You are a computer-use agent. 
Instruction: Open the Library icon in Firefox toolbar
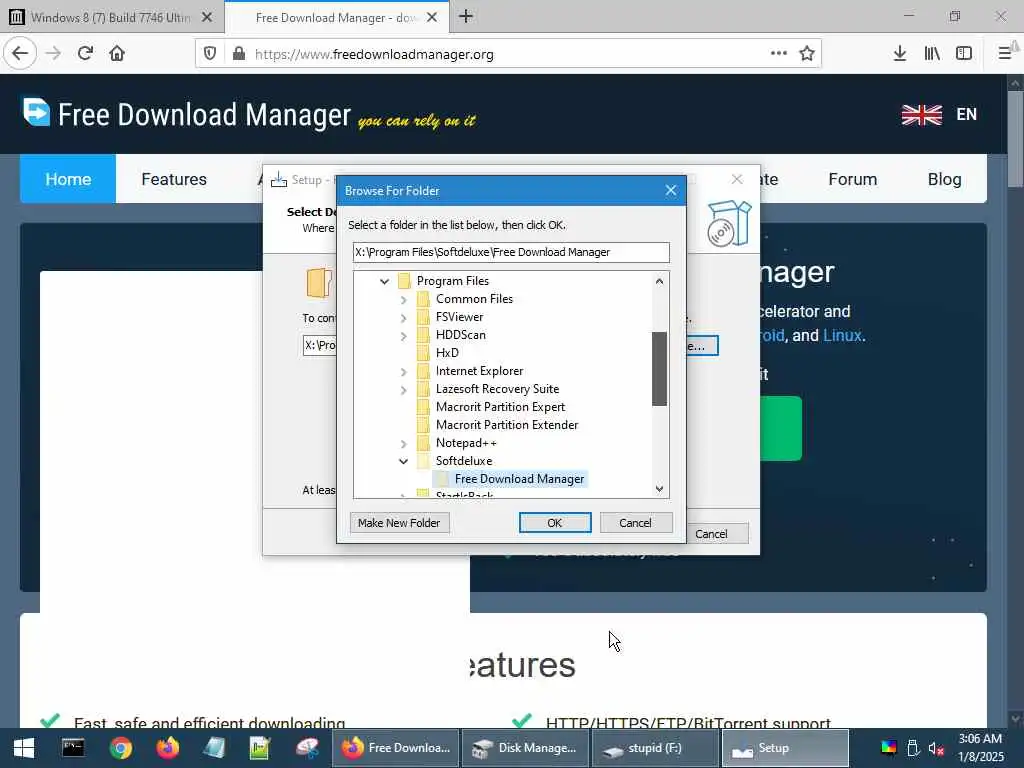coord(932,54)
